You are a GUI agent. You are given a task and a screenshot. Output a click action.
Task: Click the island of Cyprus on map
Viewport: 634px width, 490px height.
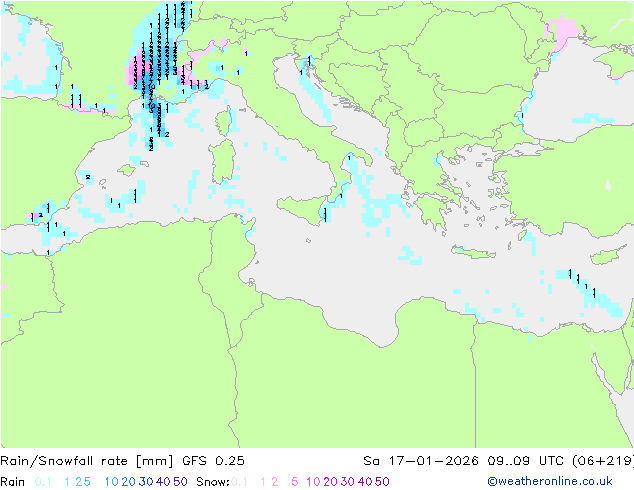click(607, 256)
